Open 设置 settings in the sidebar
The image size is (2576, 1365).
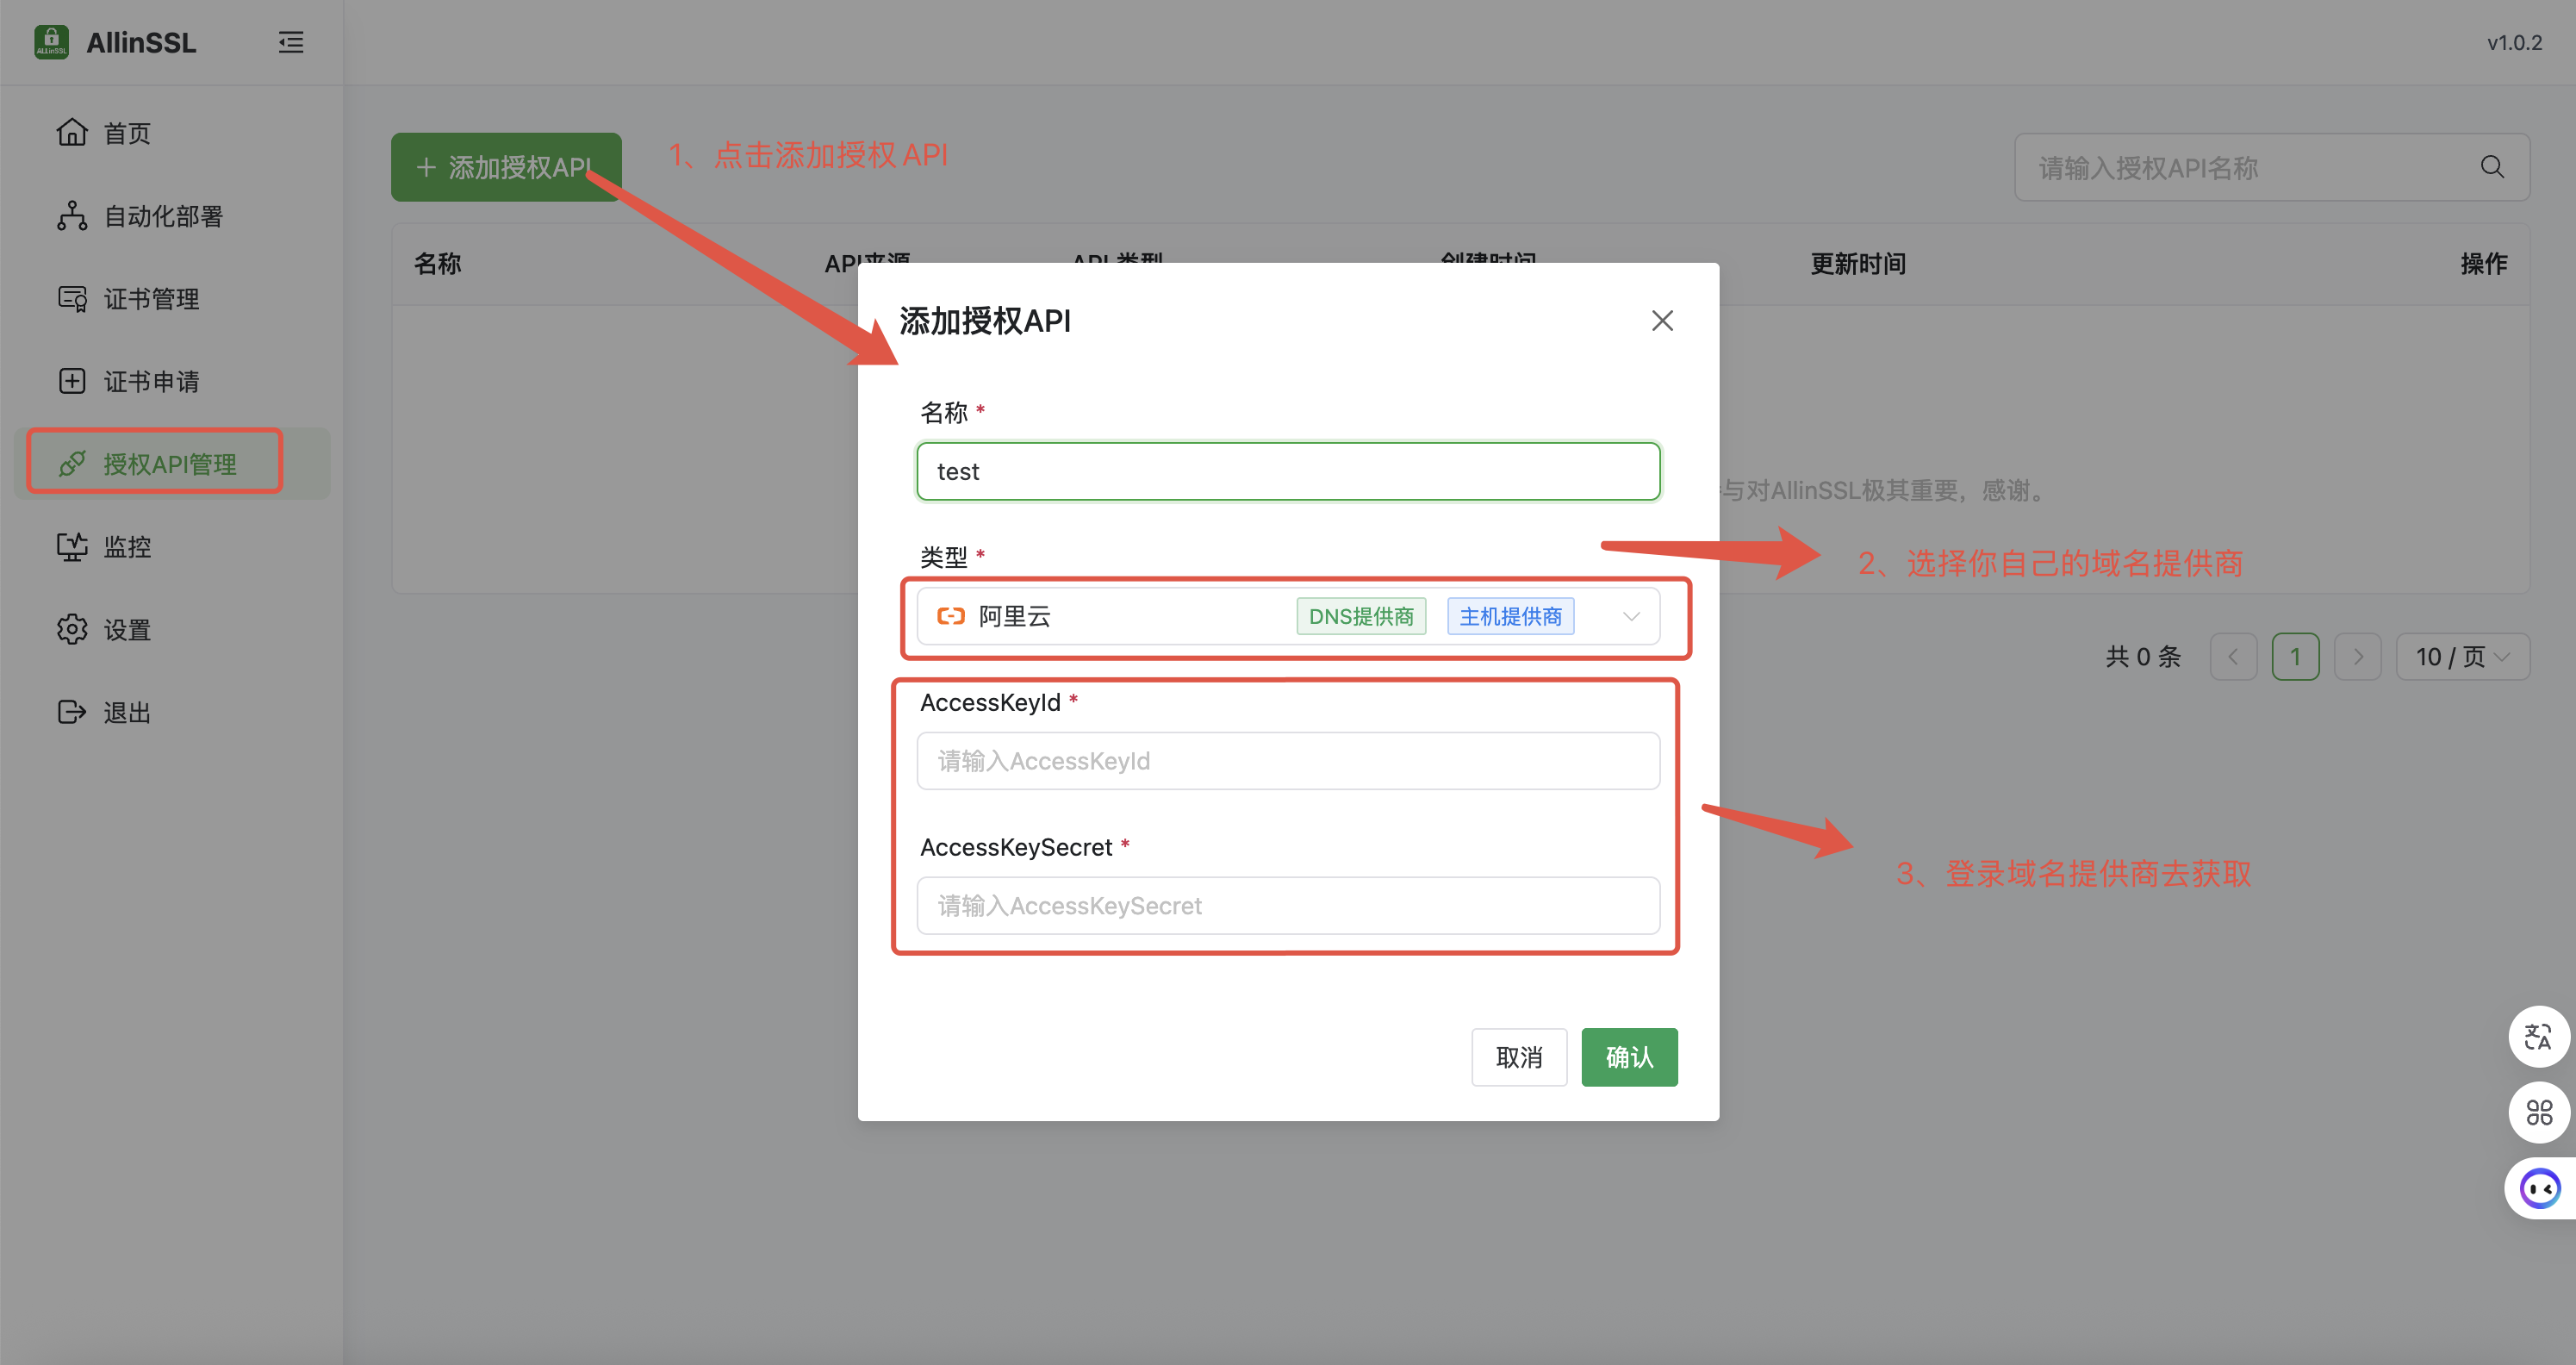[127, 630]
